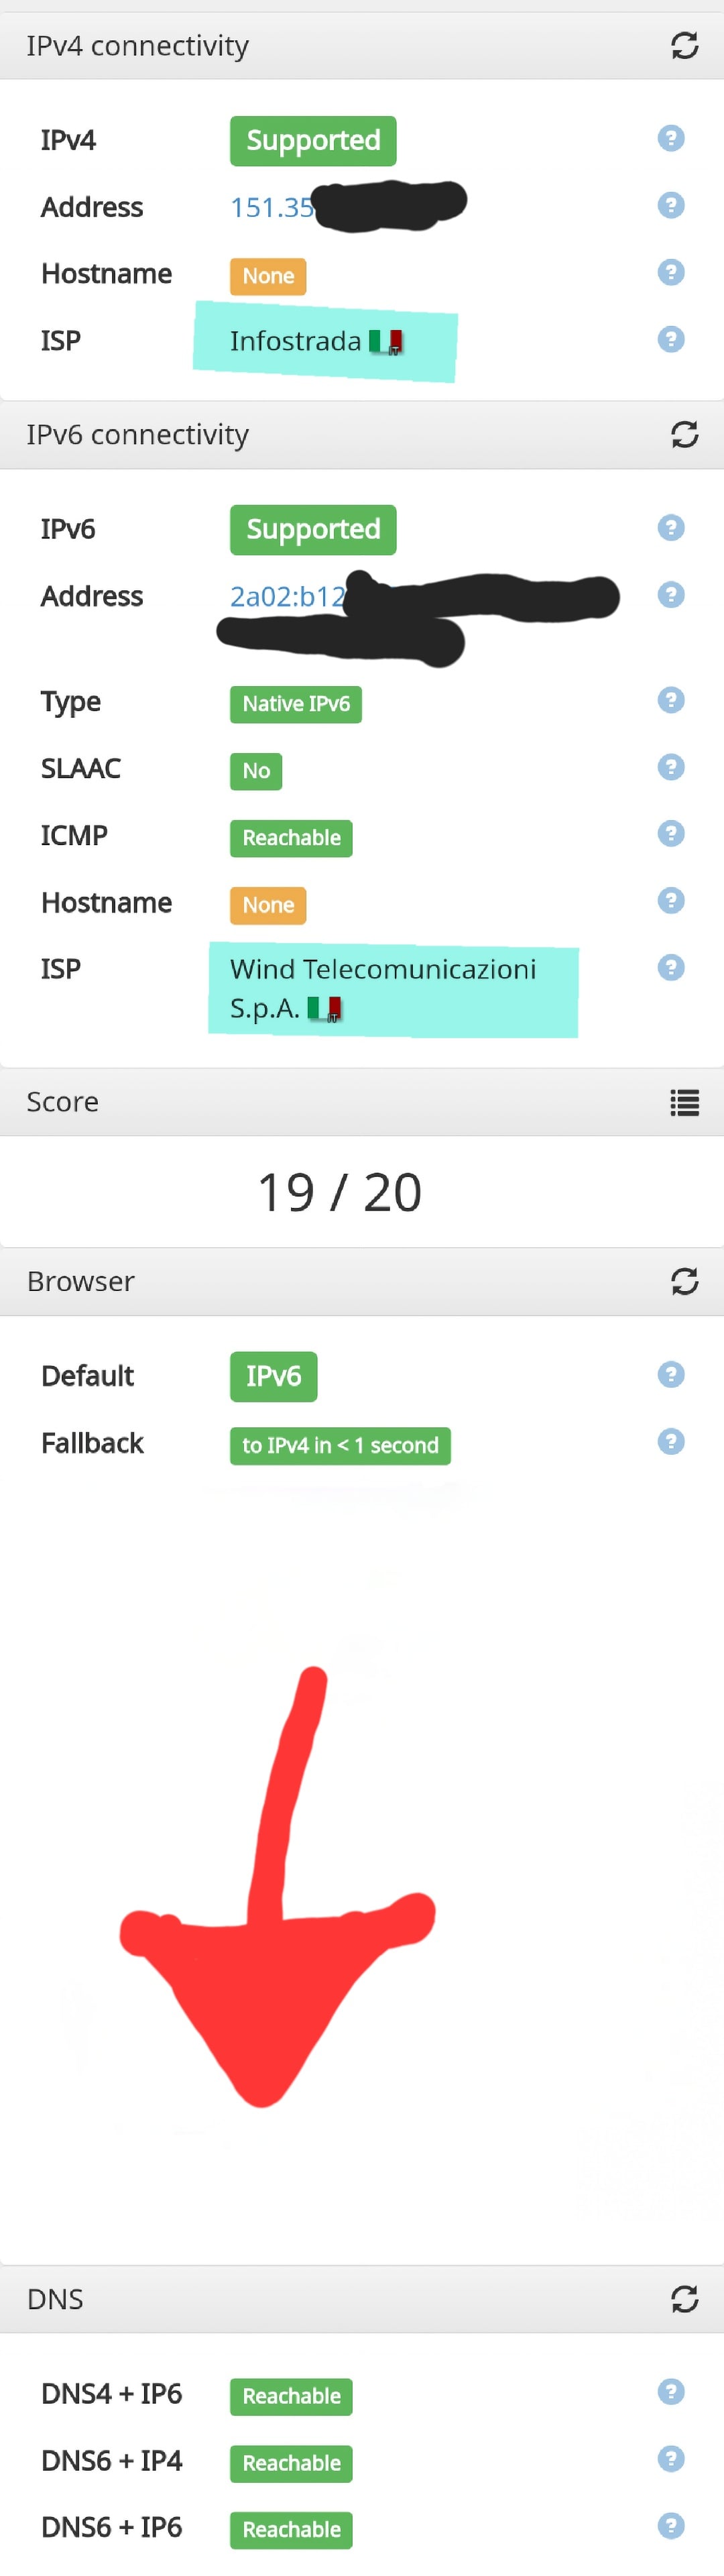Screen dimensions: 724x2576
Task: Click the IPv6 default browser badge
Action: 273,1376
